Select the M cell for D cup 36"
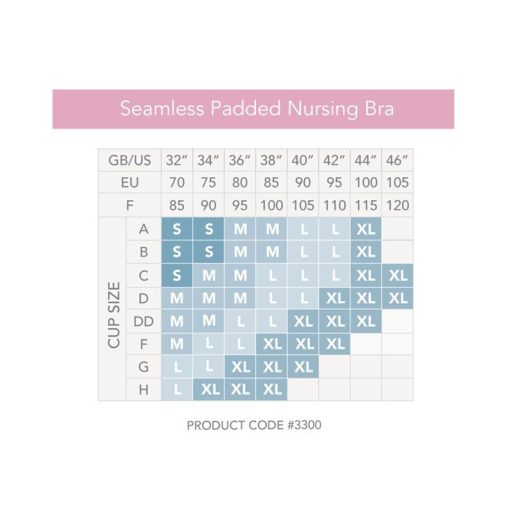This screenshot has width=512, height=512. [240, 298]
